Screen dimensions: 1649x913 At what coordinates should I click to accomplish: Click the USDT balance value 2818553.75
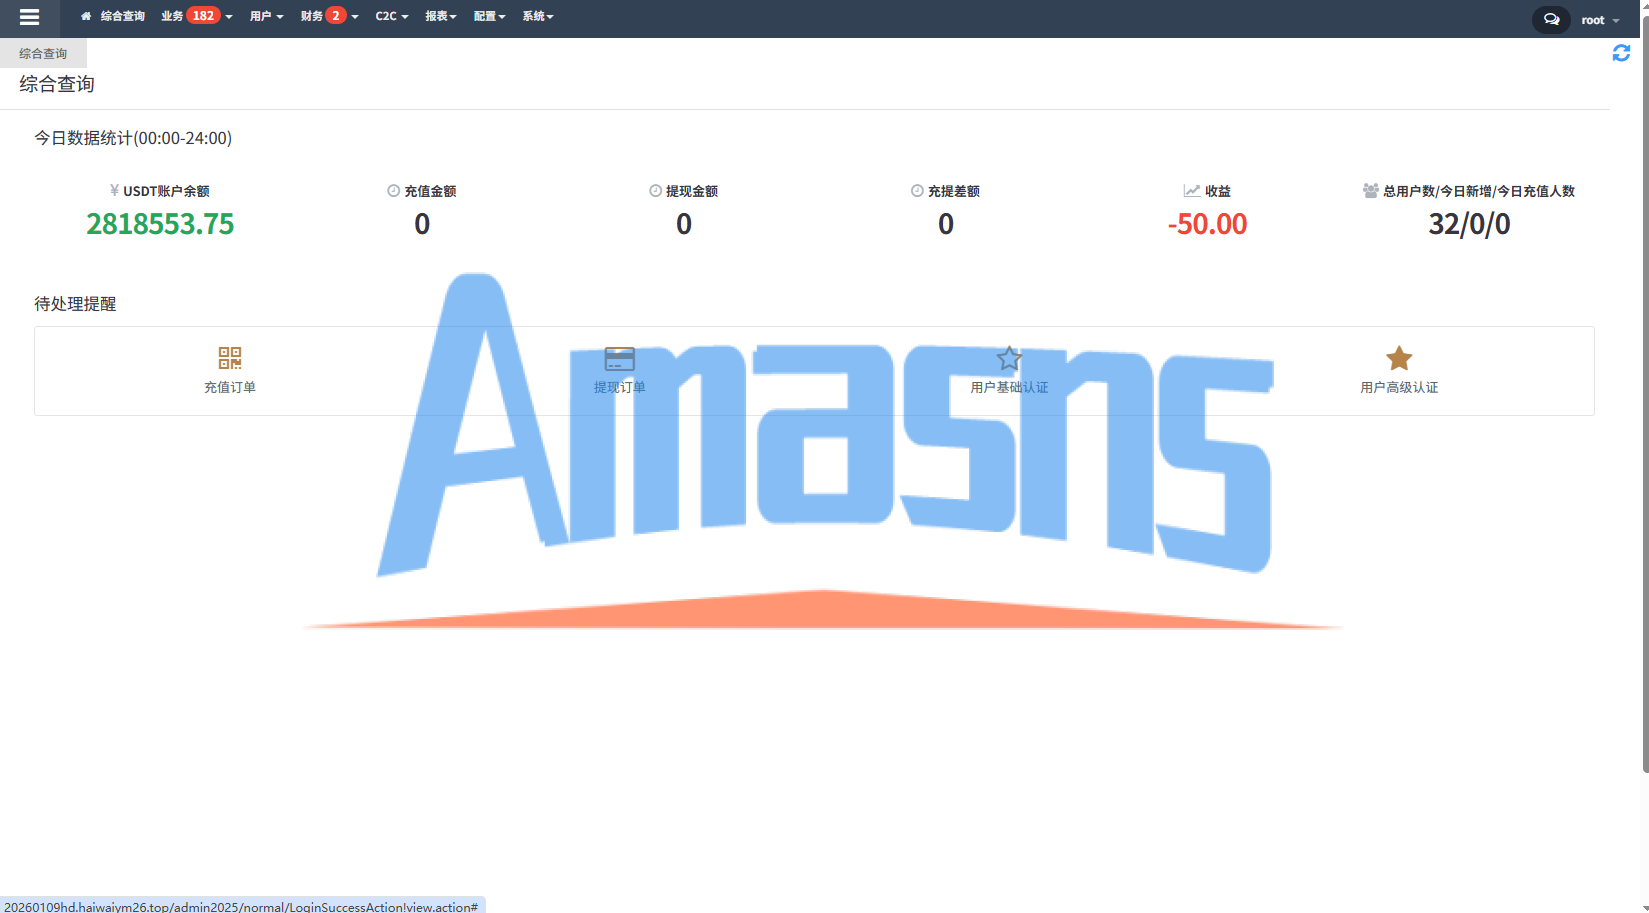(160, 224)
